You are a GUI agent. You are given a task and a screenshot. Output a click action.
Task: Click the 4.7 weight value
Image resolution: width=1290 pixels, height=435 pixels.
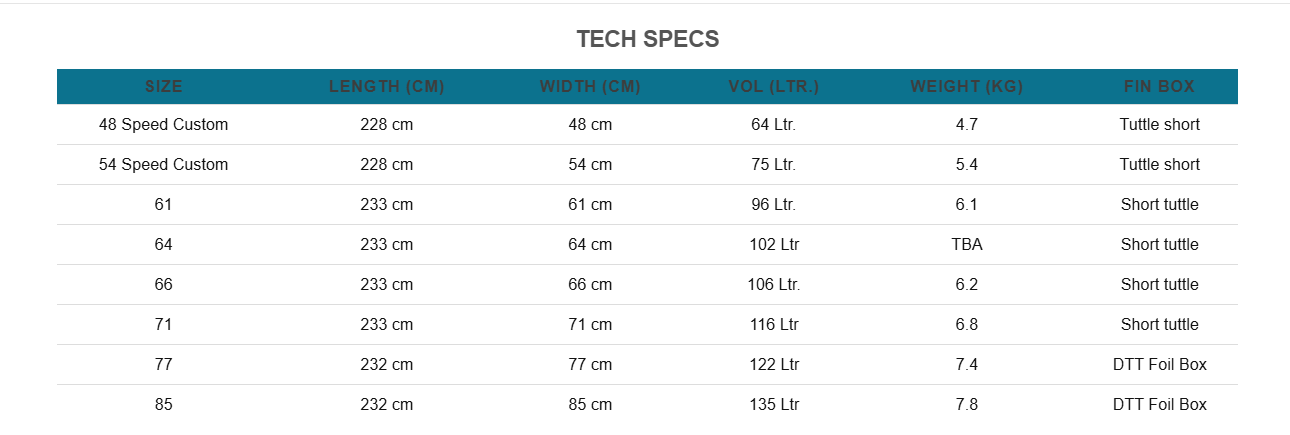pos(967,125)
